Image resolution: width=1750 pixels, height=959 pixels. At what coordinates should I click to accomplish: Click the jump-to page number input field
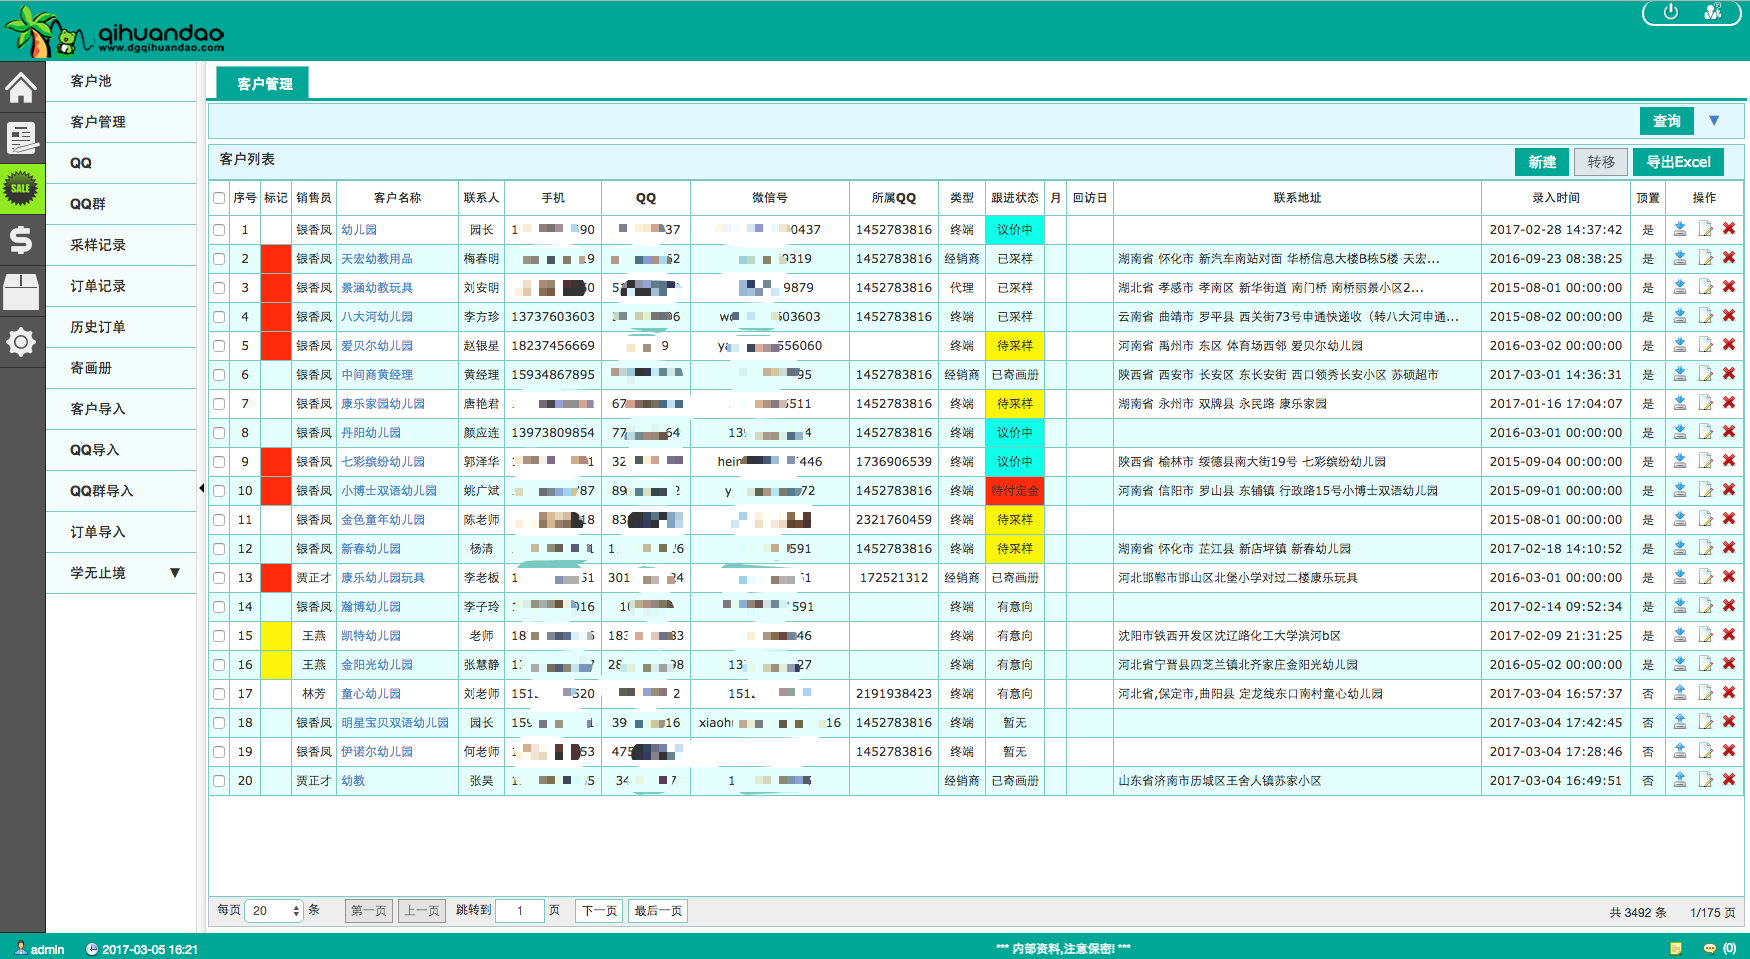[x=520, y=911]
